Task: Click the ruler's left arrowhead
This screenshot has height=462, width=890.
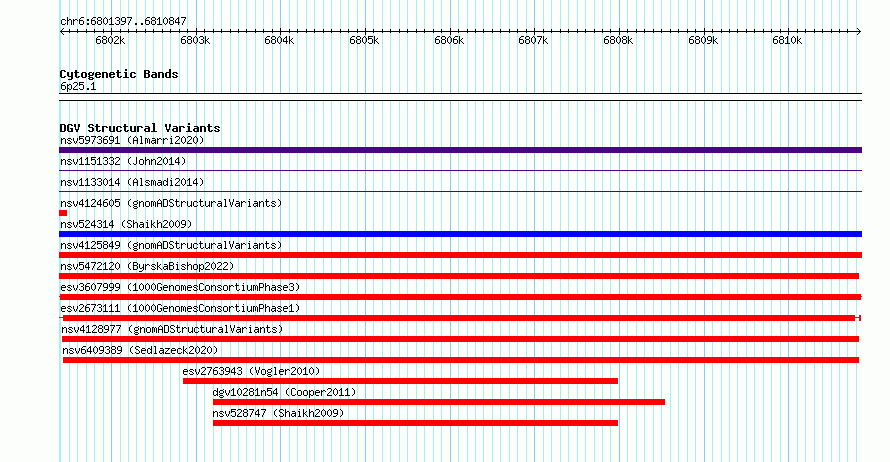Action: (62, 31)
